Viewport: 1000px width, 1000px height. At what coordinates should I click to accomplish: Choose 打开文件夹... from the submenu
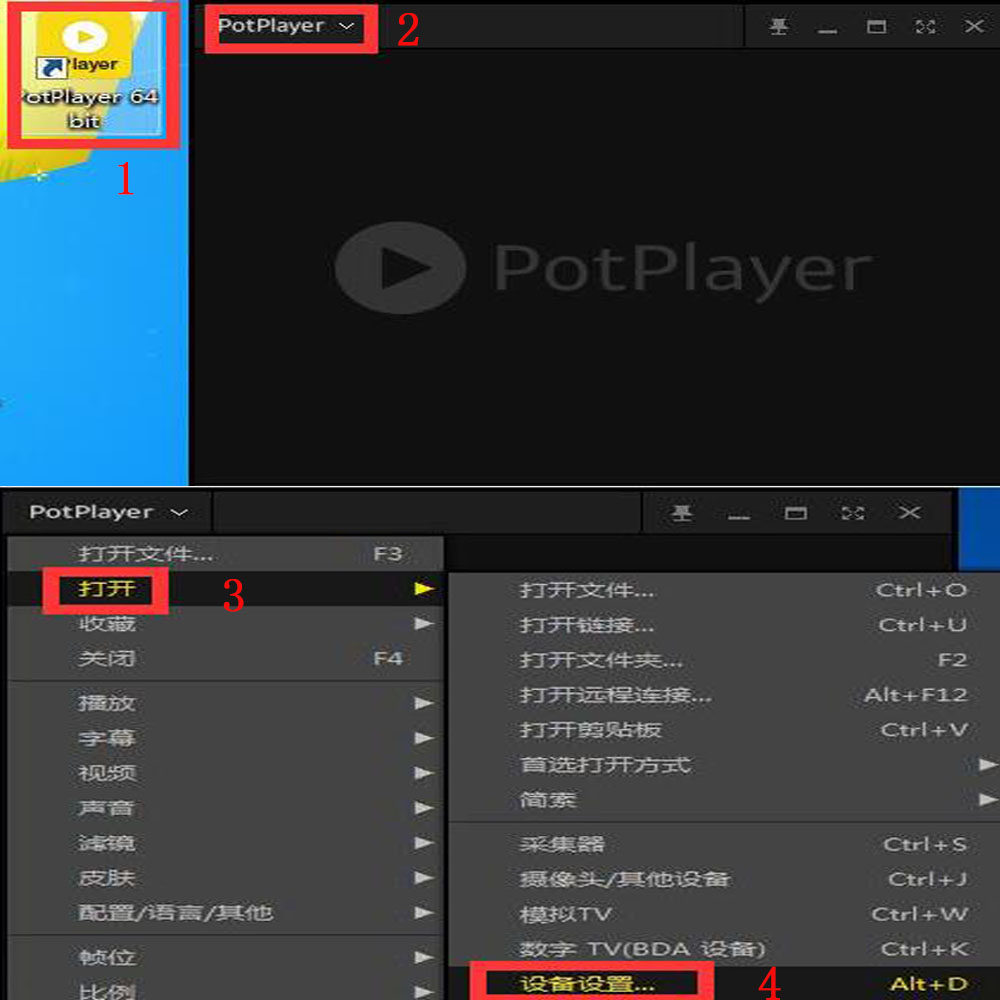tap(724, 660)
